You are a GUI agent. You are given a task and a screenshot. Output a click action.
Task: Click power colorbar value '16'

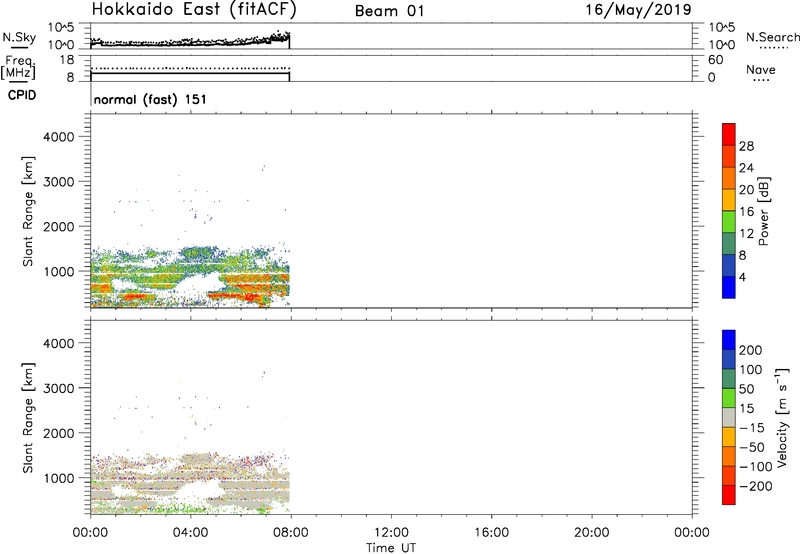tap(746, 212)
